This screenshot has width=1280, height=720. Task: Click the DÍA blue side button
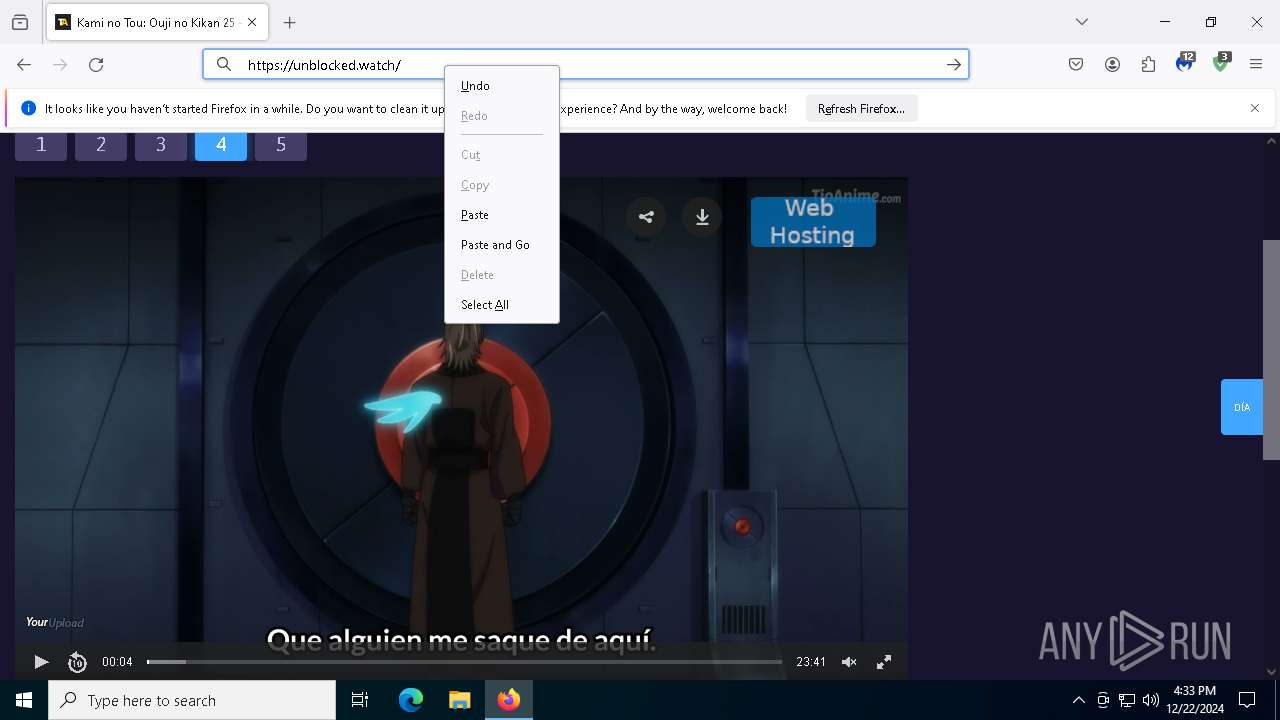[x=1242, y=407]
